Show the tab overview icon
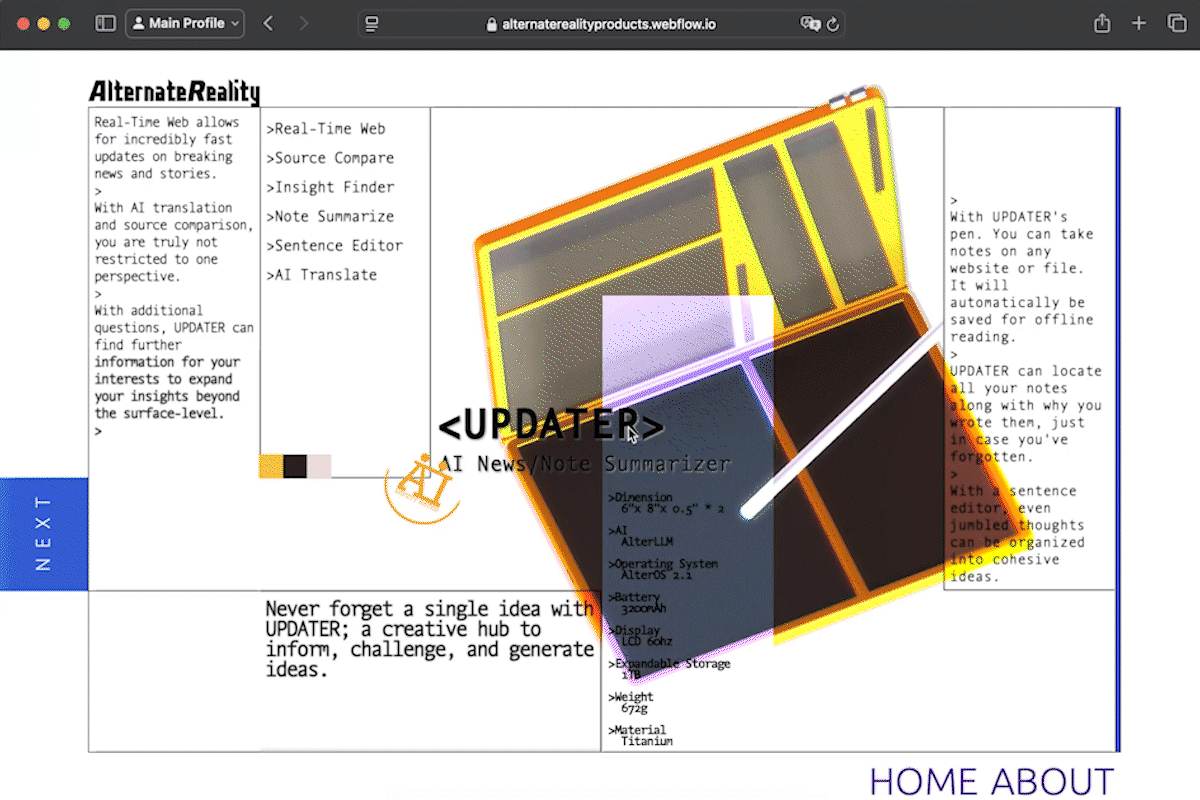The image size is (1200, 800). click(1176, 23)
